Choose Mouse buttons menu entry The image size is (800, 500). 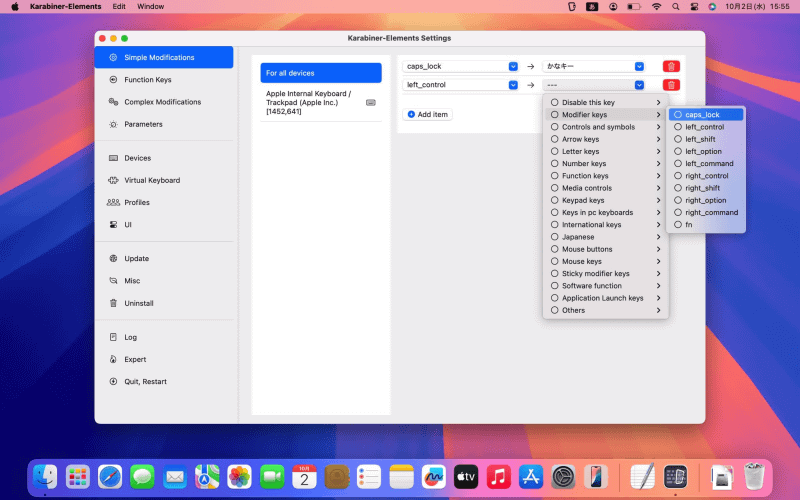tap(606, 249)
